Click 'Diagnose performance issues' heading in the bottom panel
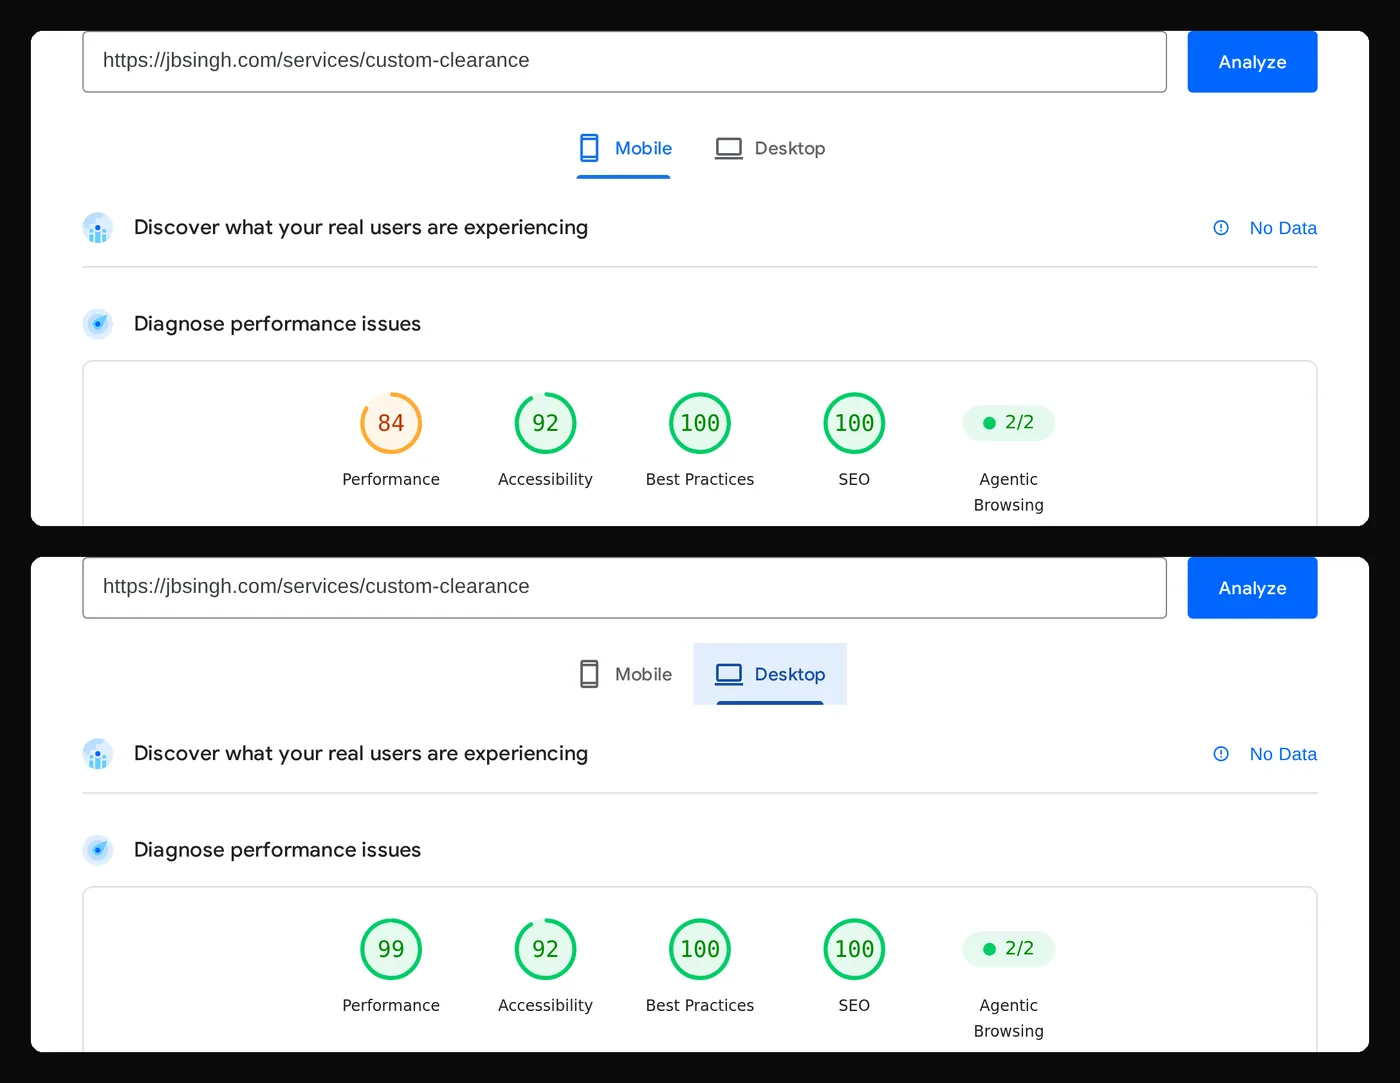This screenshot has width=1400, height=1083. (x=277, y=850)
